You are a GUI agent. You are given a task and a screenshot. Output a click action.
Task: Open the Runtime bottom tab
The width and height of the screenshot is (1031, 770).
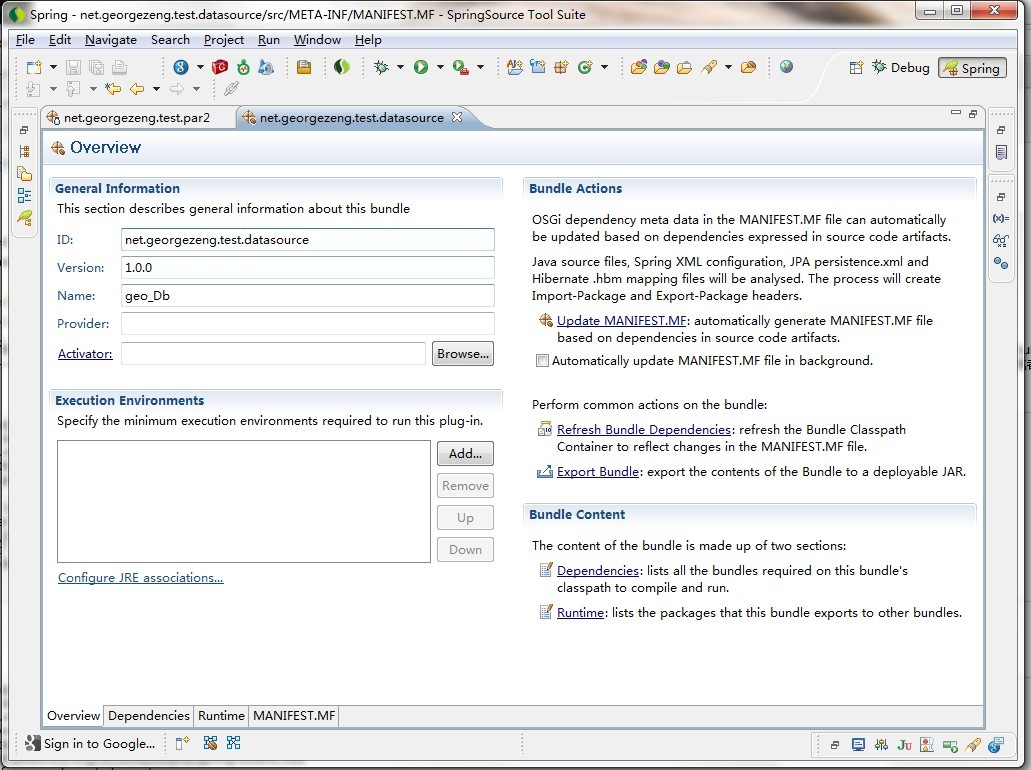pyautogui.click(x=221, y=715)
